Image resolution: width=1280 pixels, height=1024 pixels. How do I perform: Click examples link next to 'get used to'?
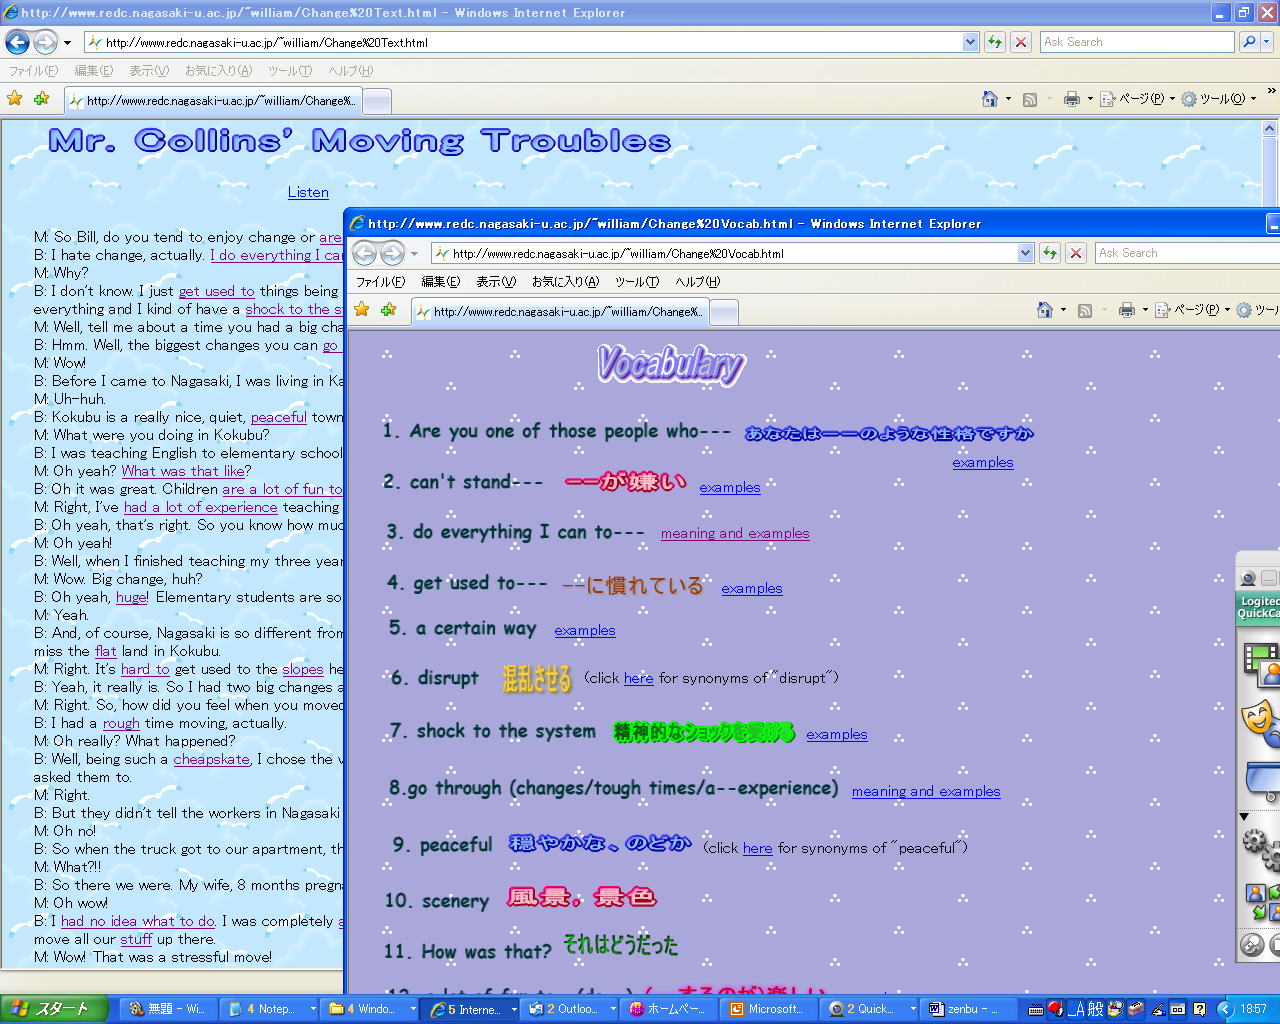(x=751, y=588)
